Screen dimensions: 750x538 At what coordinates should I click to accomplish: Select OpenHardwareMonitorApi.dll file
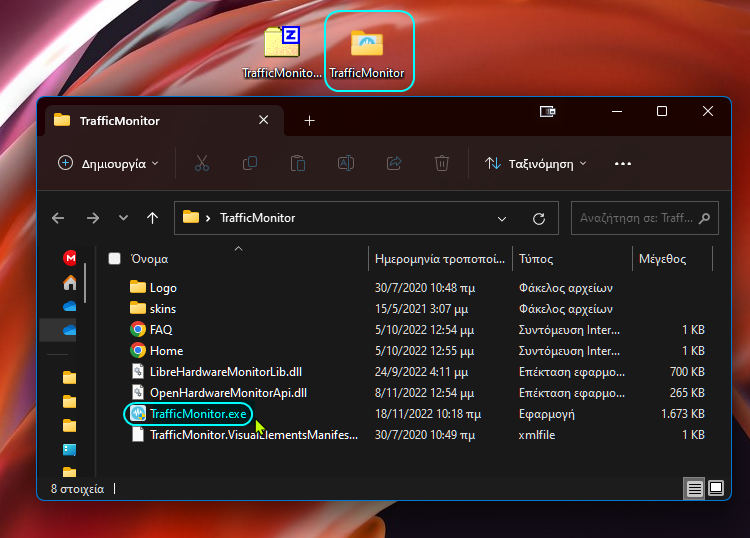coord(228,393)
